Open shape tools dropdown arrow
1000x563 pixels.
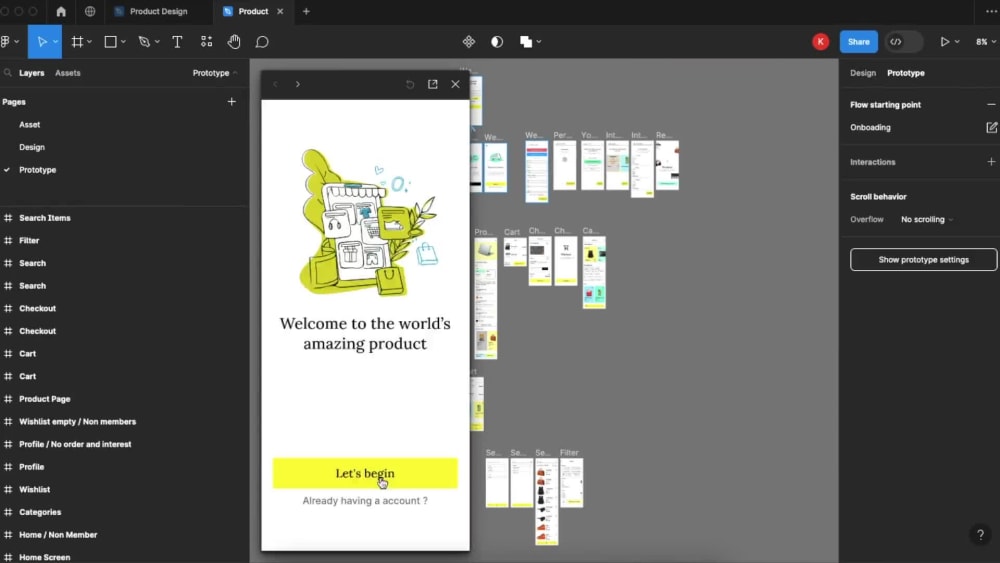(x=123, y=41)
